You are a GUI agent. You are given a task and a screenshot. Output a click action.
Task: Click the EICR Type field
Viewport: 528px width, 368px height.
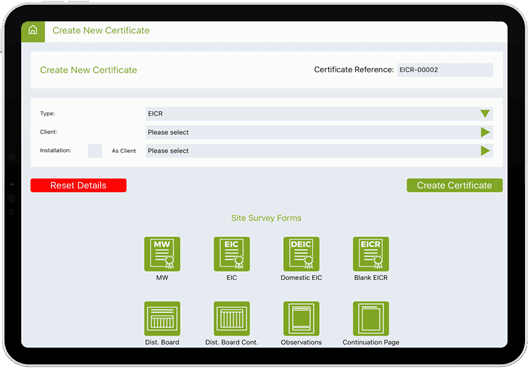(319, 114)
